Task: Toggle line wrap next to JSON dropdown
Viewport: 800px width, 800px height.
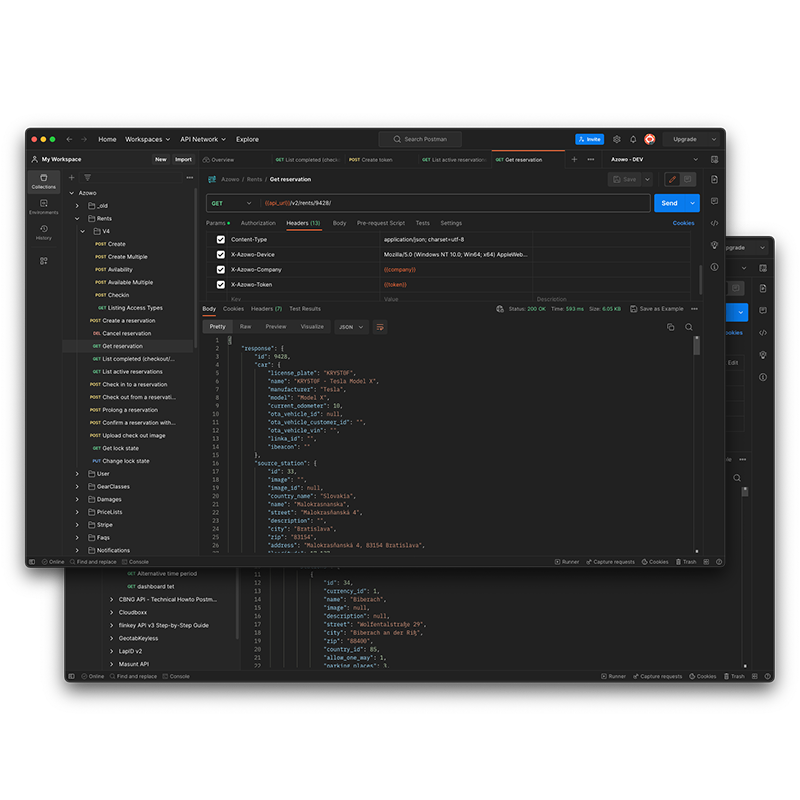Action: 380,327
